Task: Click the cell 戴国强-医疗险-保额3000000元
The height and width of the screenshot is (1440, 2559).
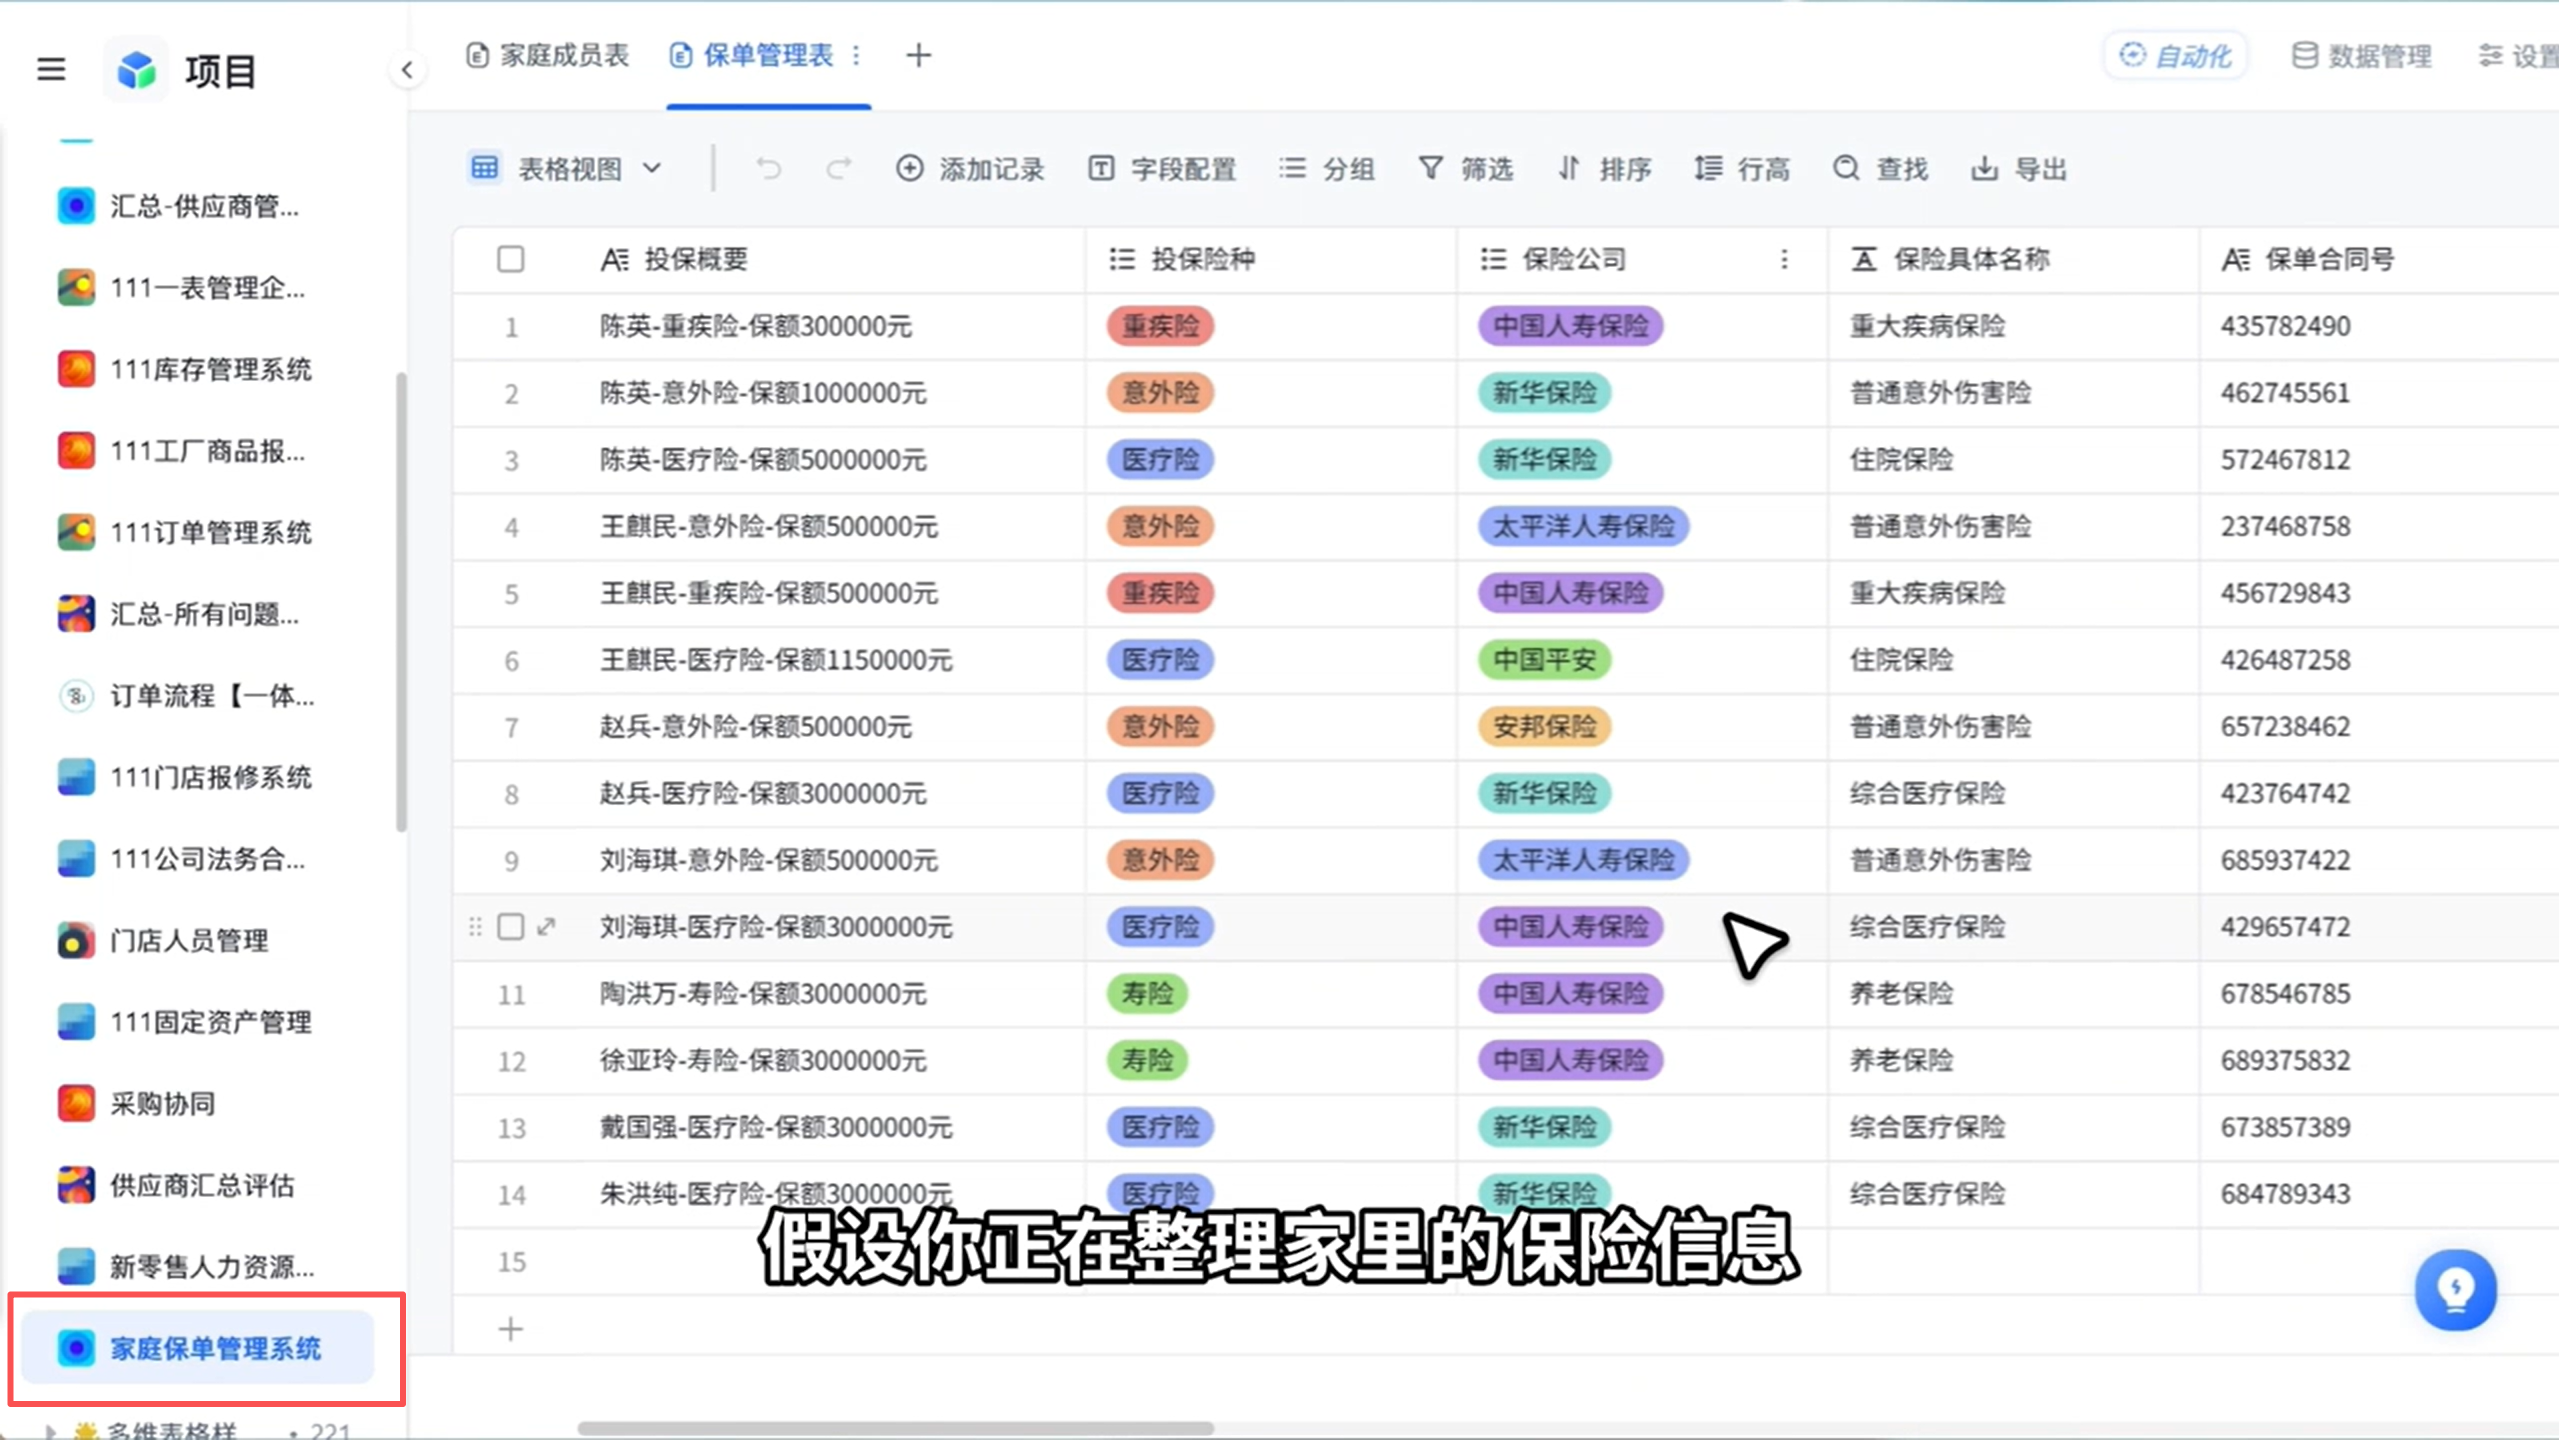Action: coord(776,1127)
